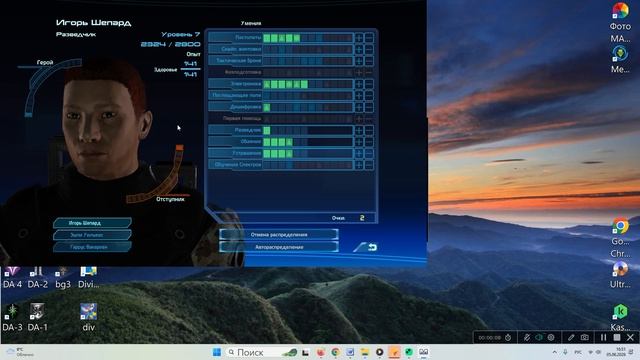Open the recorder's settings gear
The image size is (640, 360).
tap(551, 338)
